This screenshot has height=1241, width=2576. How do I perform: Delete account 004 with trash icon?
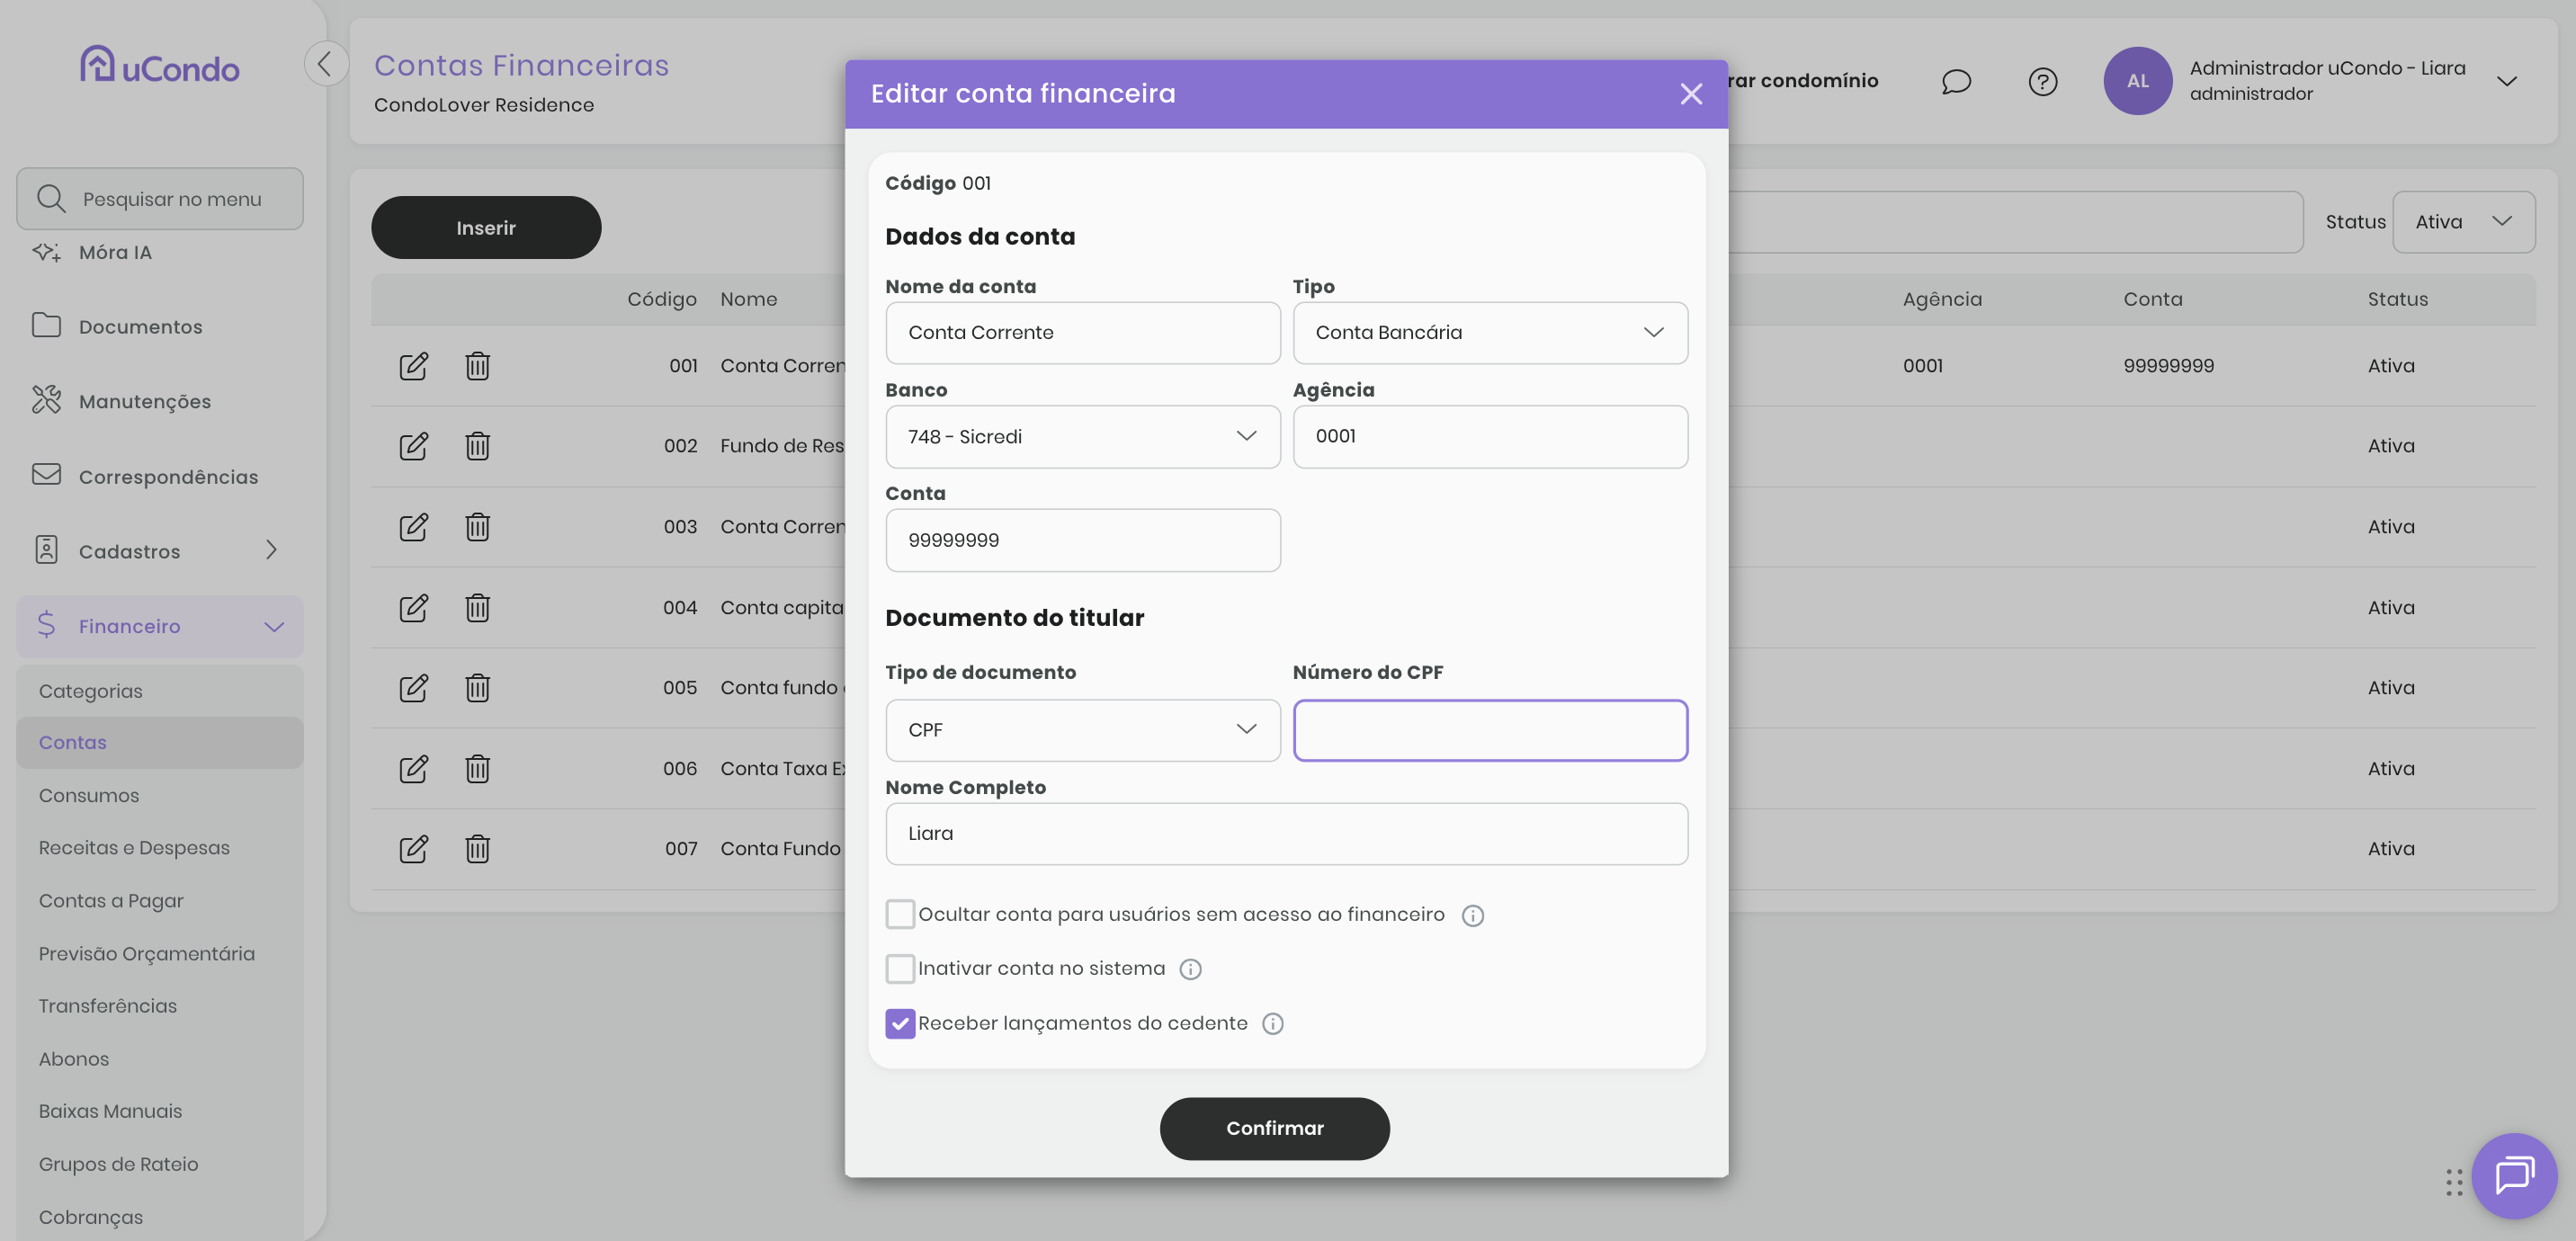pyautogui.click(x=477, y=608)
